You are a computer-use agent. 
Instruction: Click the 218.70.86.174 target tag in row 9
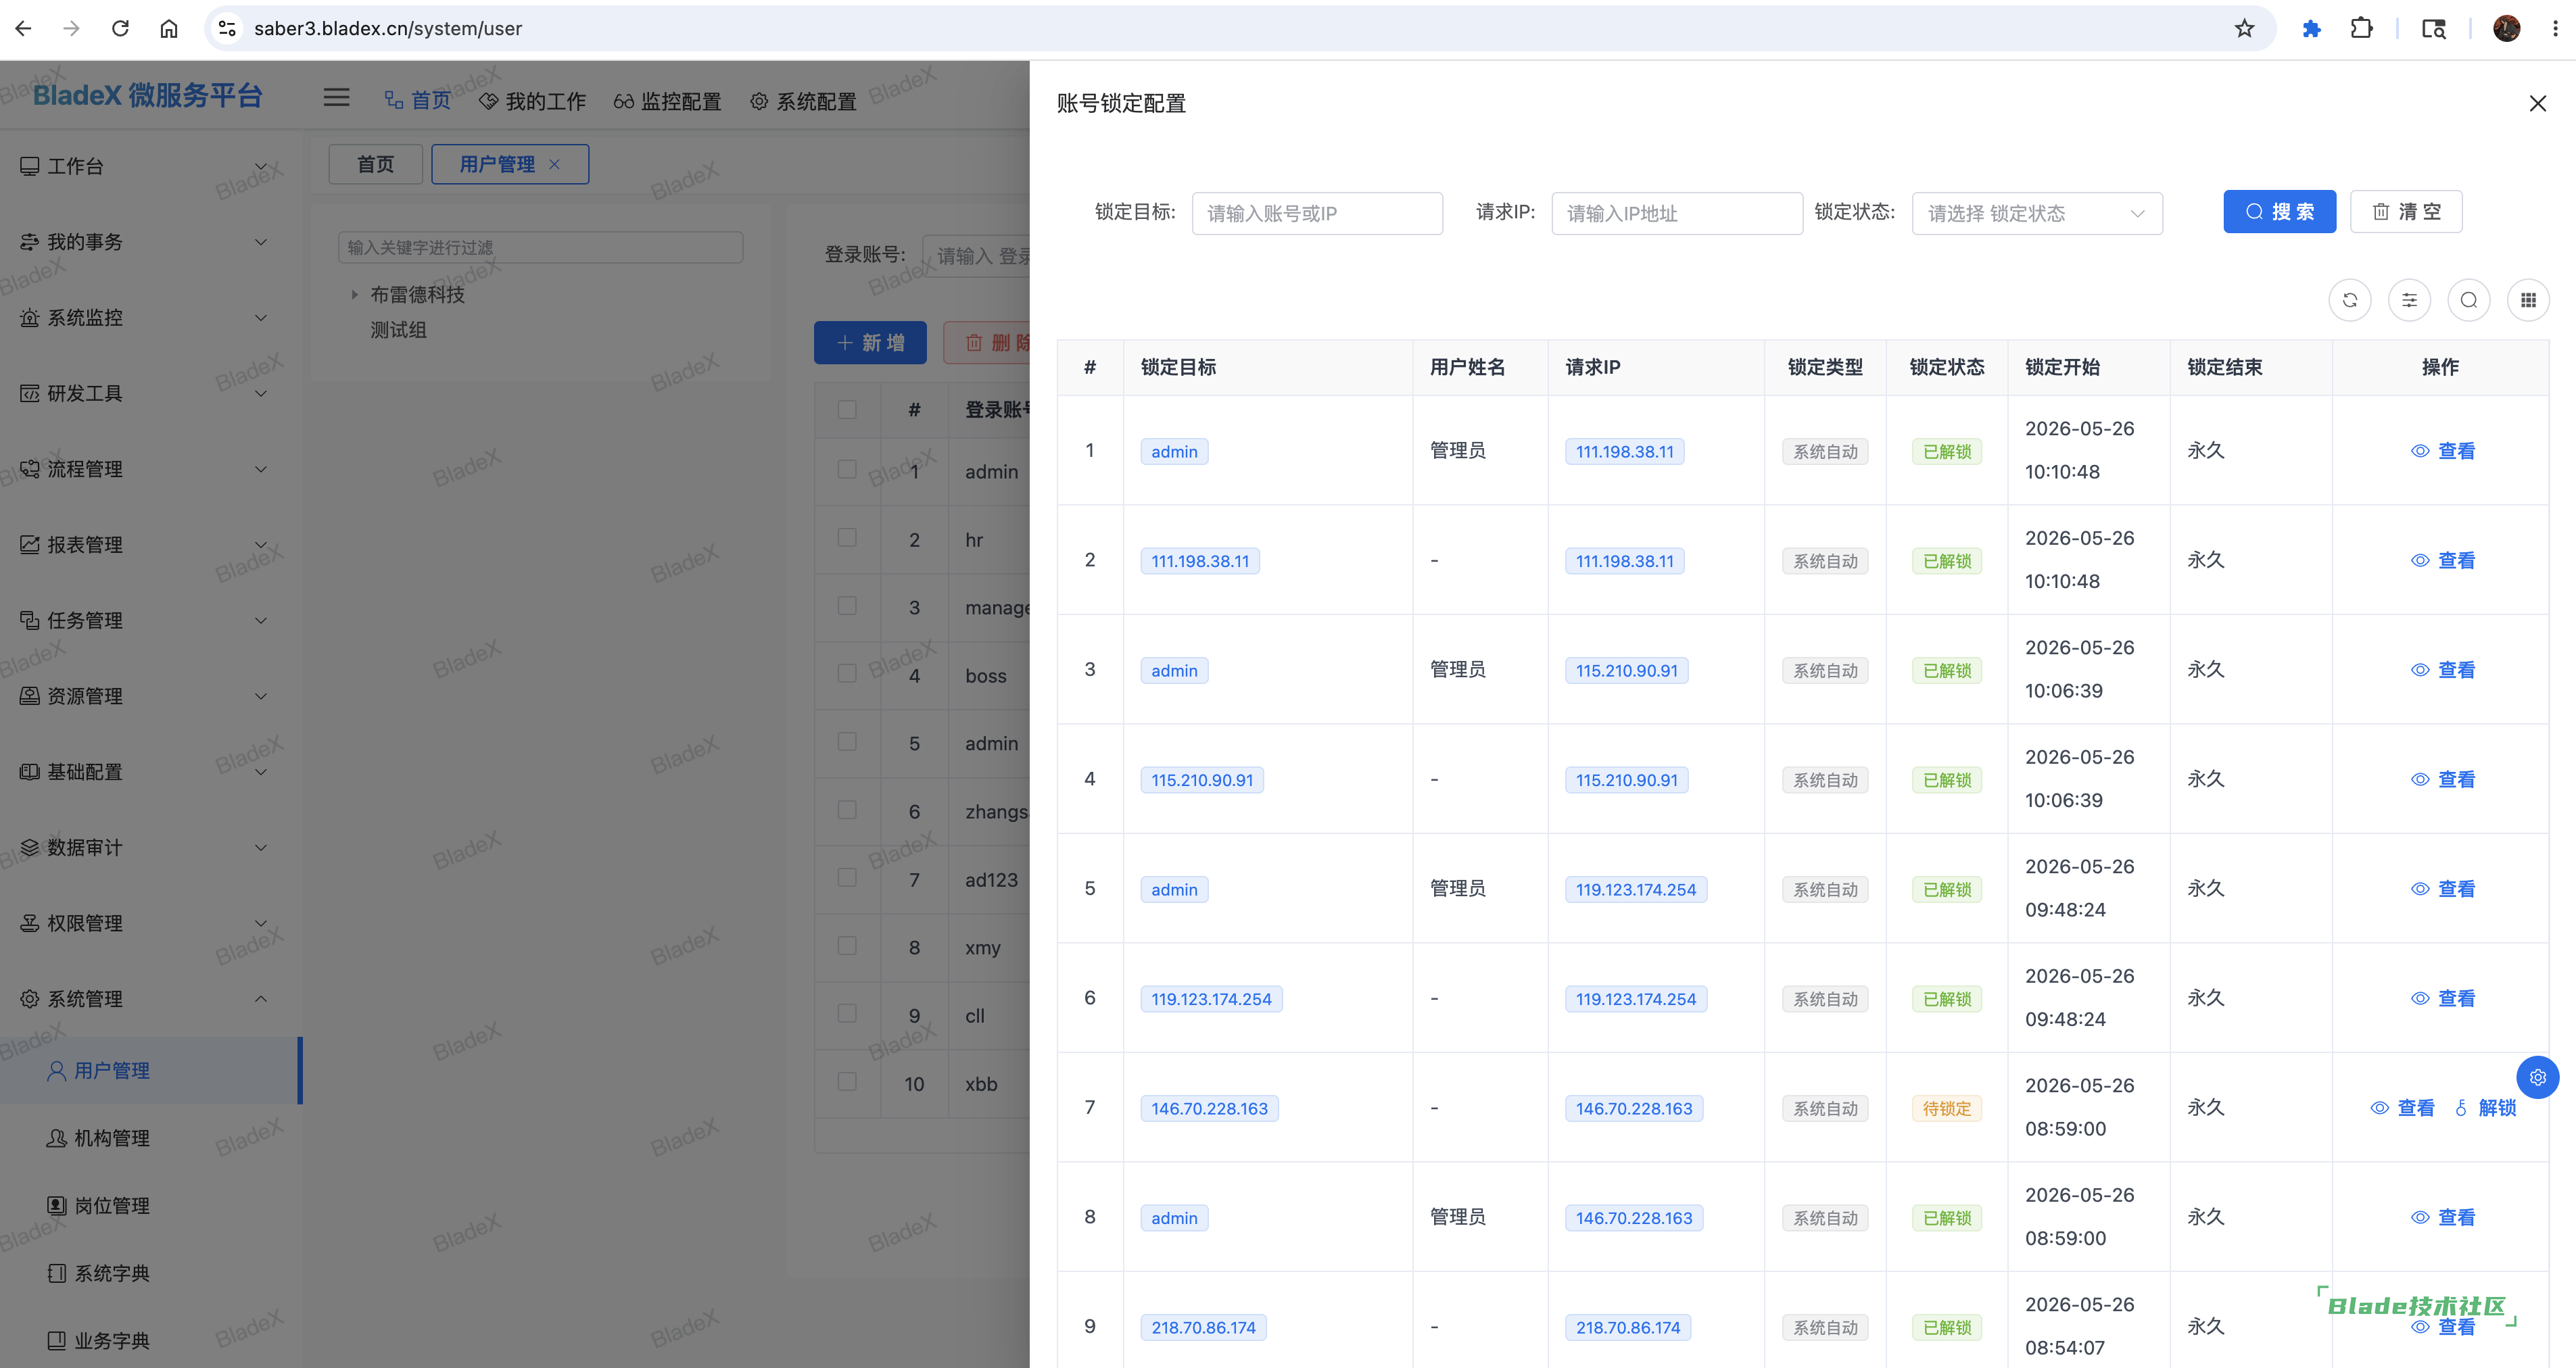point(1203,1327)
